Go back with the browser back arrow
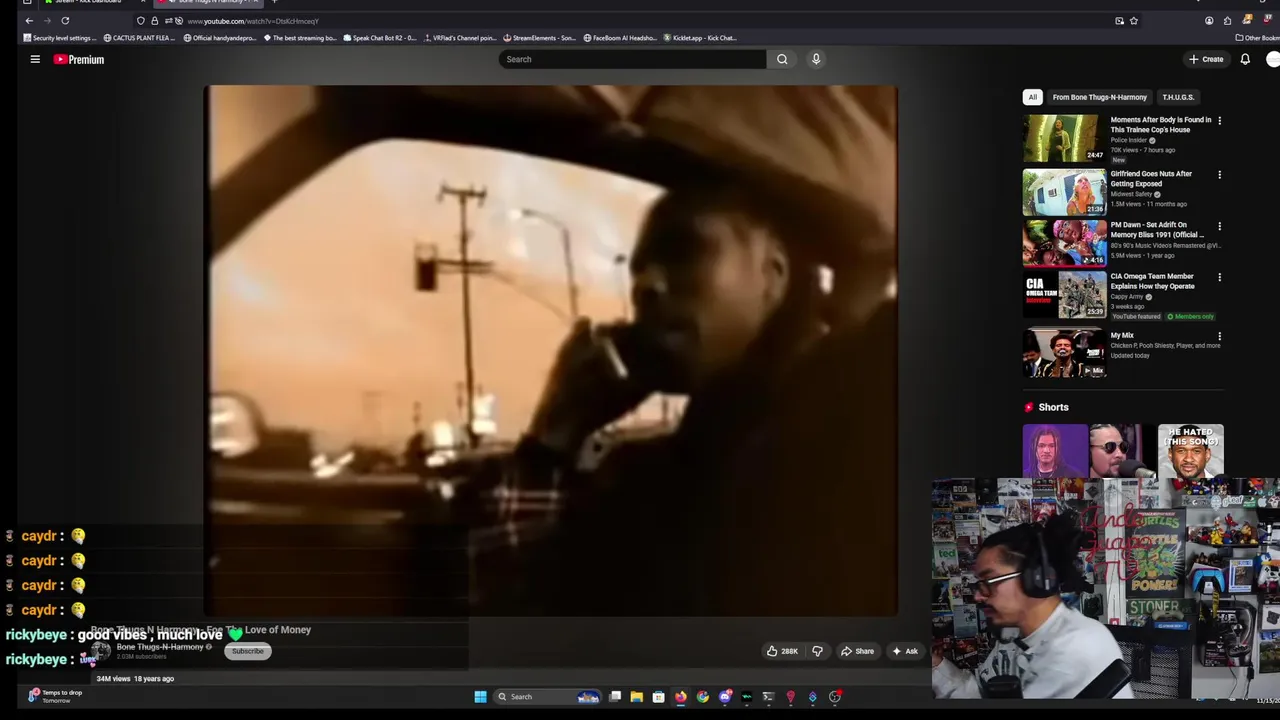The height and width of the screenshot is (720, 1280). pos(29,20)
